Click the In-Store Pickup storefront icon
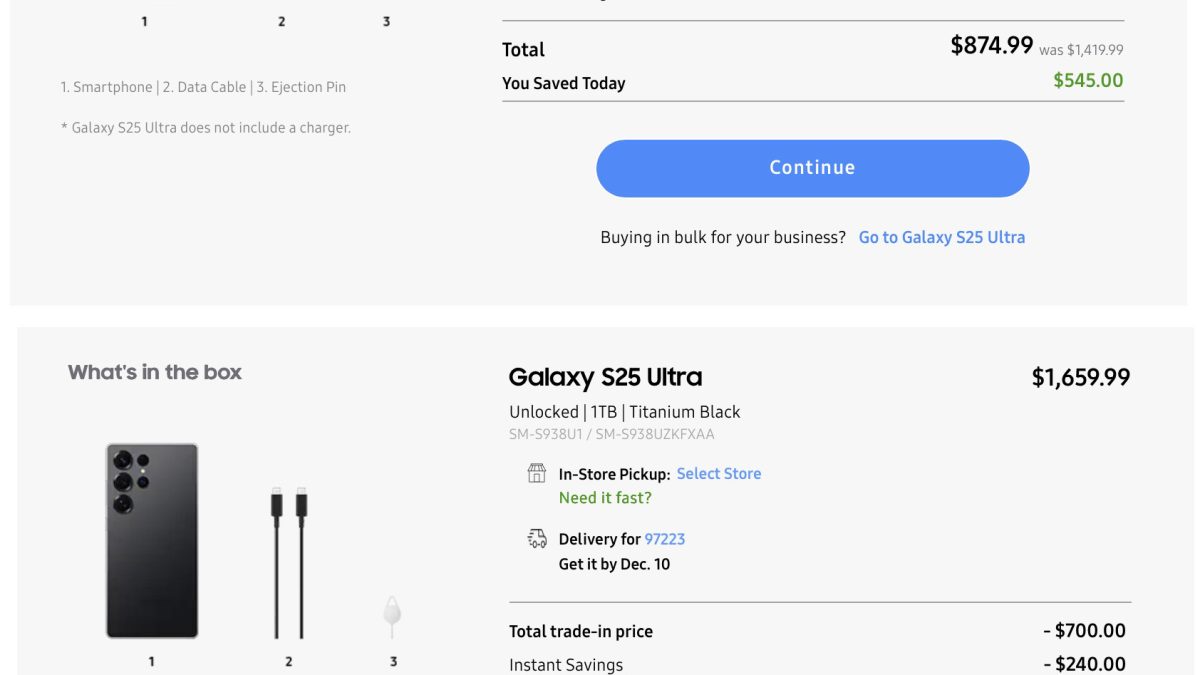This screenshot has height=675, width=1200. pyautogui.click(x=537, y=474)
